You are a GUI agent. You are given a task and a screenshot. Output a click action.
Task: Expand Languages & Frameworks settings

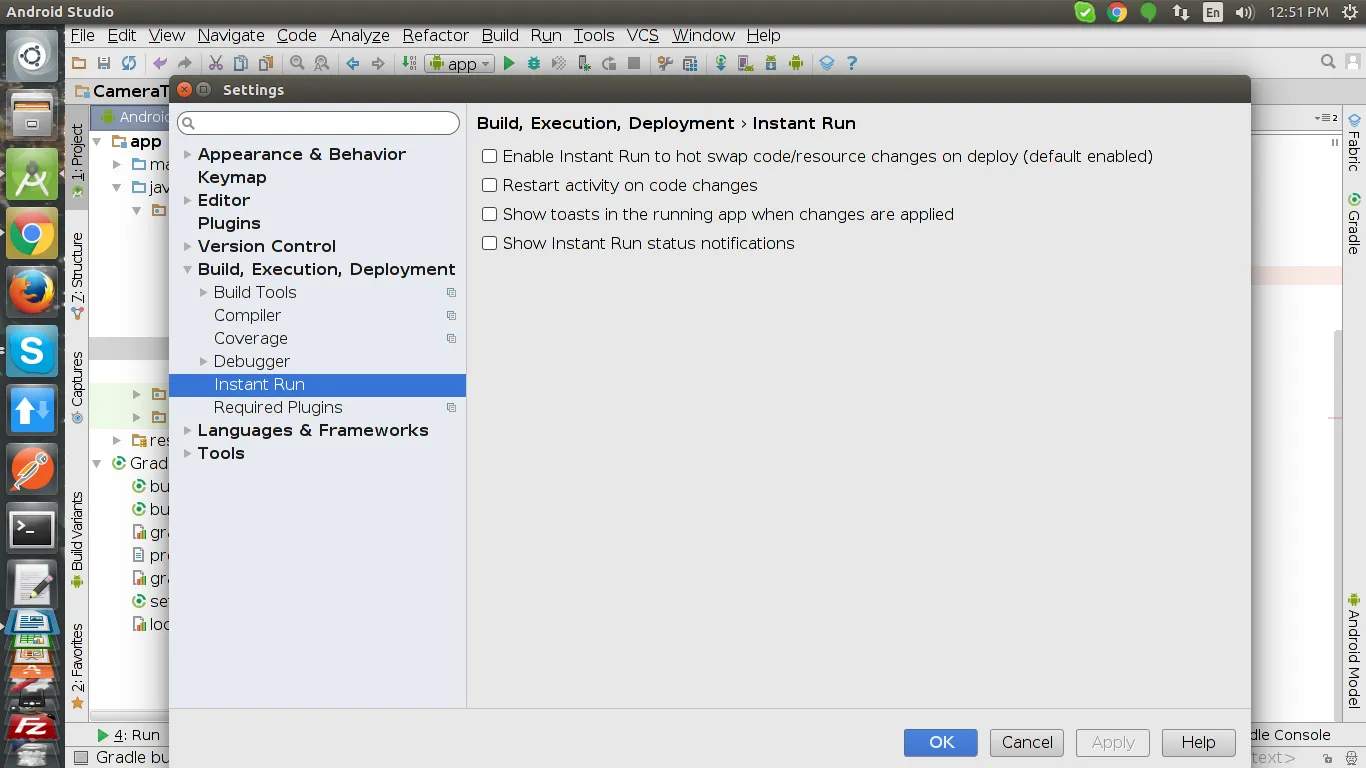188,430
